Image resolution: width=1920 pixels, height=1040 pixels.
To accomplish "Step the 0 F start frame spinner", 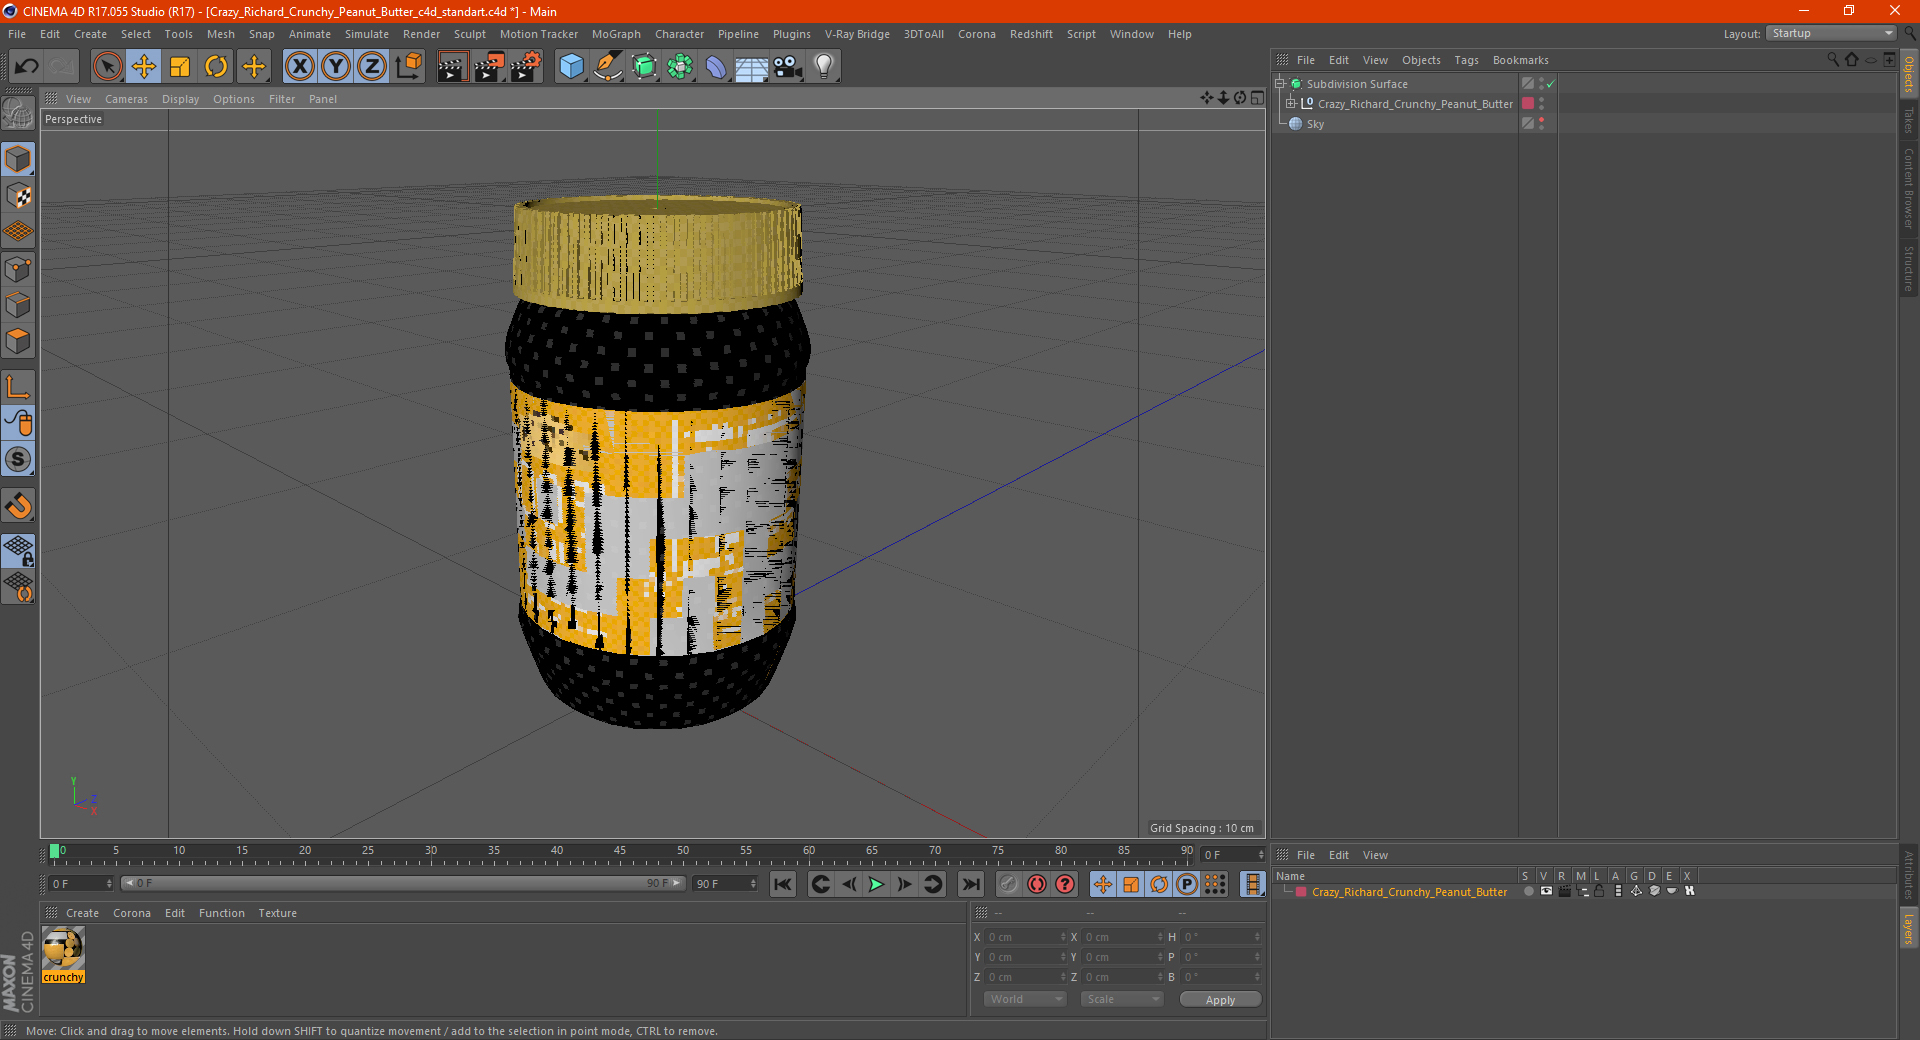I will [x=108, y=884].
